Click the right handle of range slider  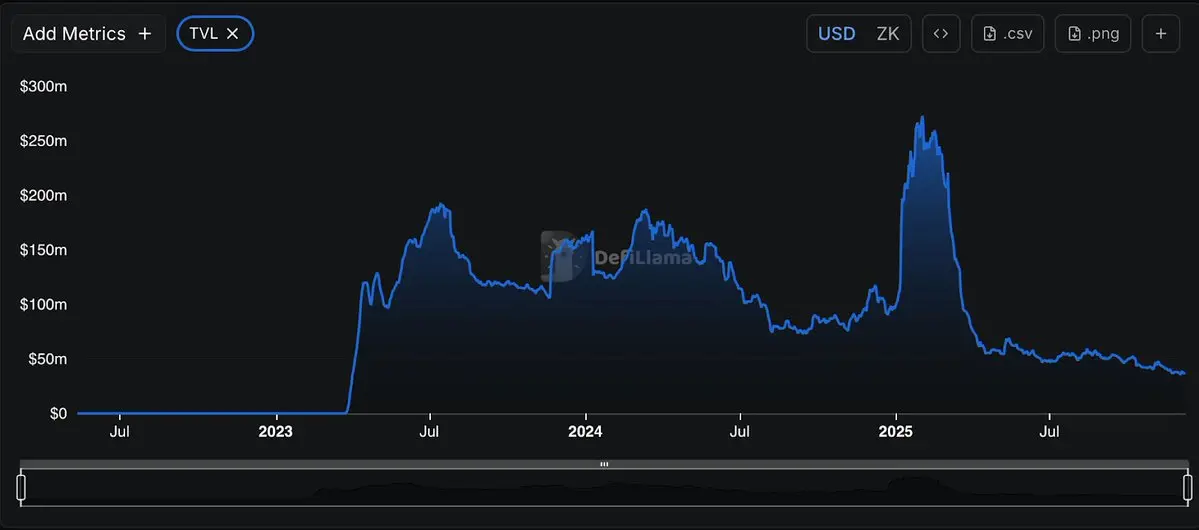click(x=1187, y=487)
